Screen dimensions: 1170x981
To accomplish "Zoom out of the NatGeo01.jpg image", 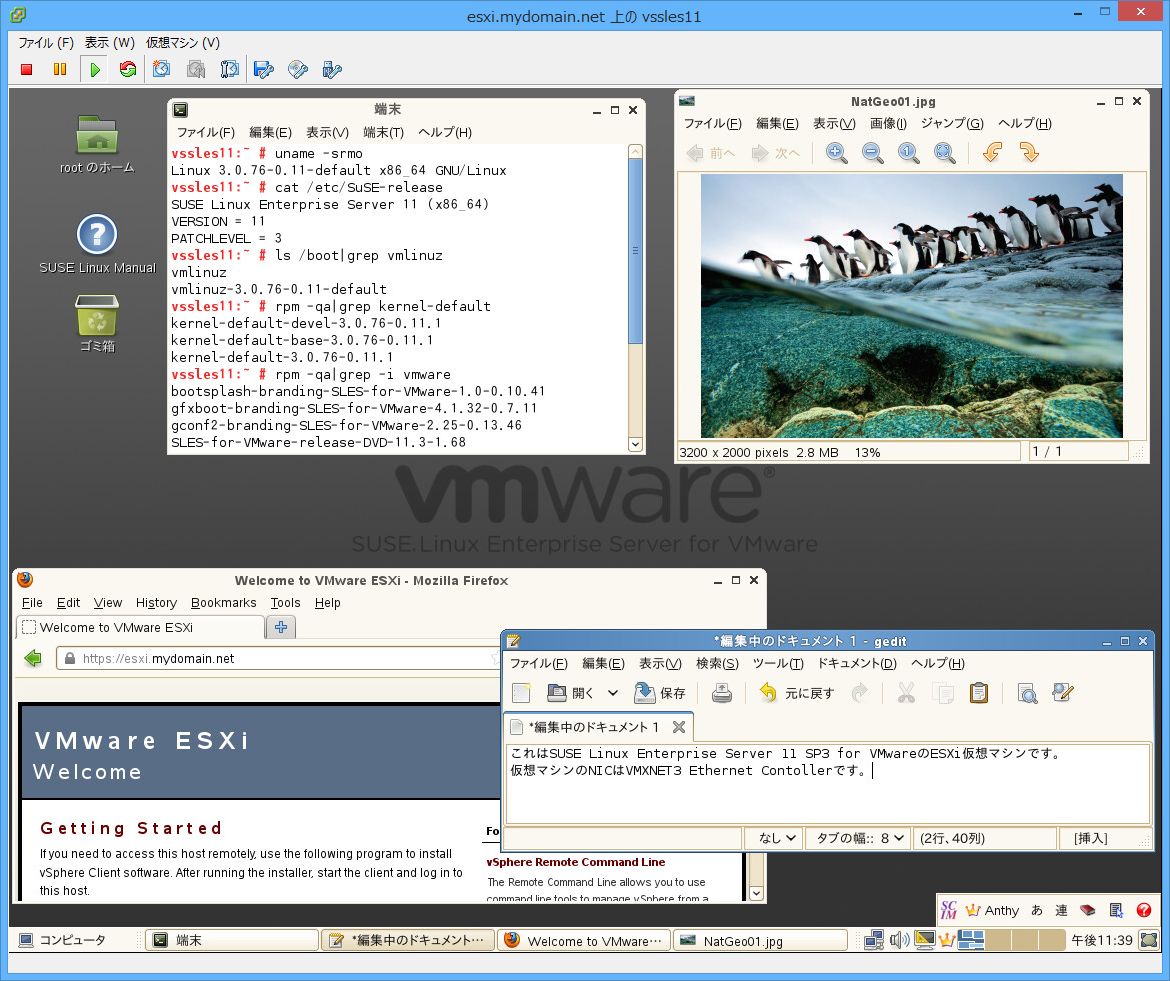I will [x=872, y=153].
